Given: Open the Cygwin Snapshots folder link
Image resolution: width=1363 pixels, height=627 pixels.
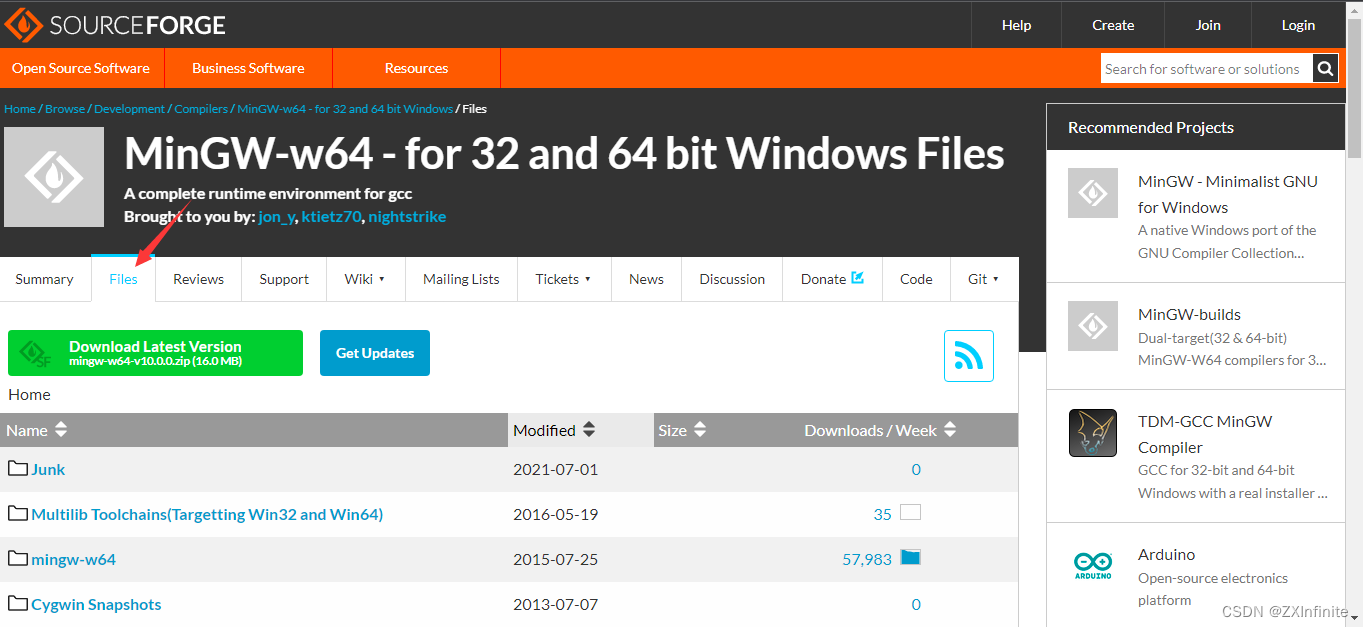Looking at the screenshot, I should pyautogui.click(x=96, y=604).
